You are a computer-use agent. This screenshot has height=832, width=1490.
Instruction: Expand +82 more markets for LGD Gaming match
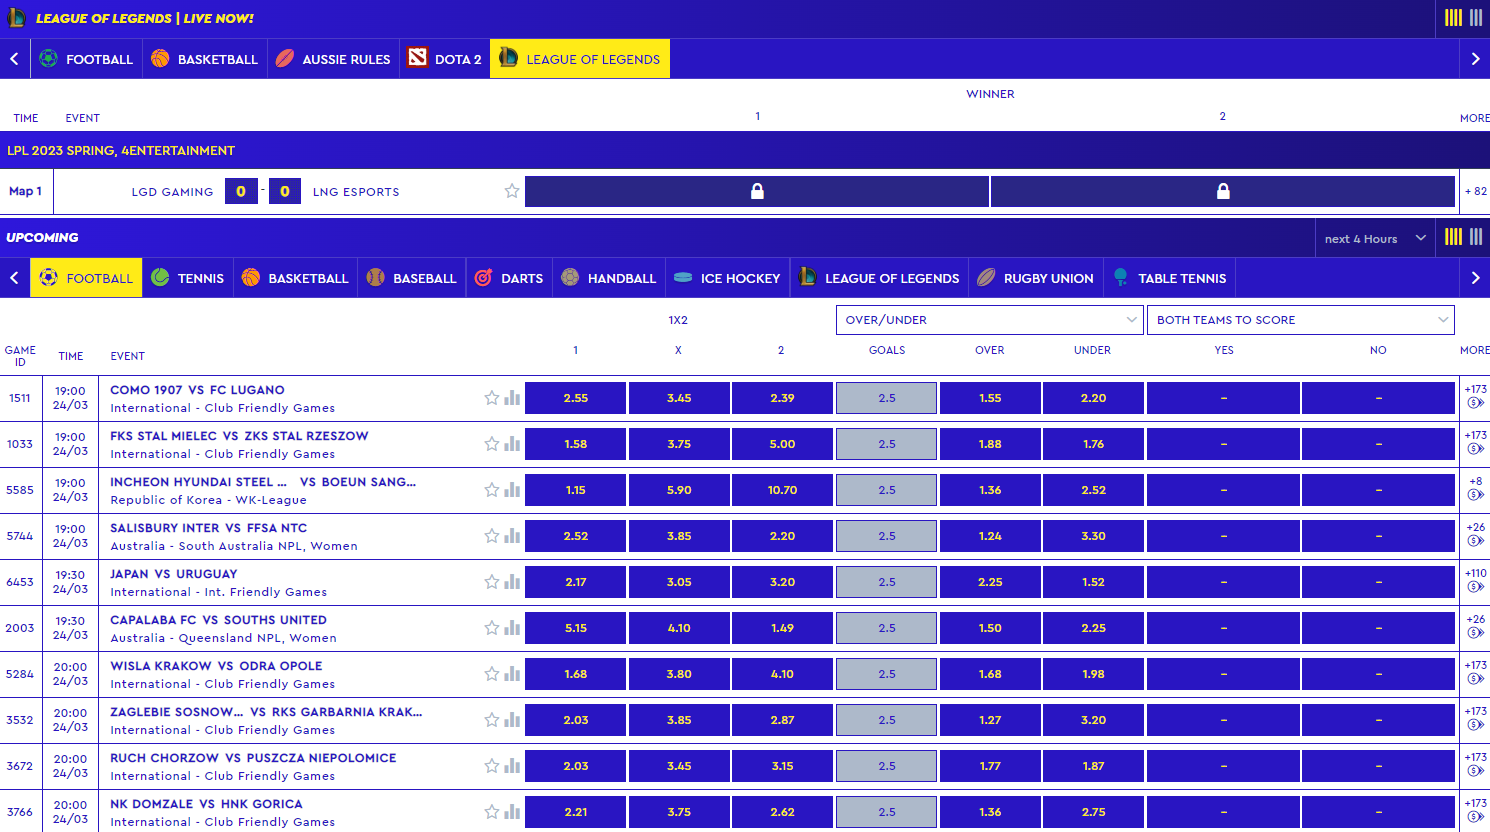point(1475,191)
